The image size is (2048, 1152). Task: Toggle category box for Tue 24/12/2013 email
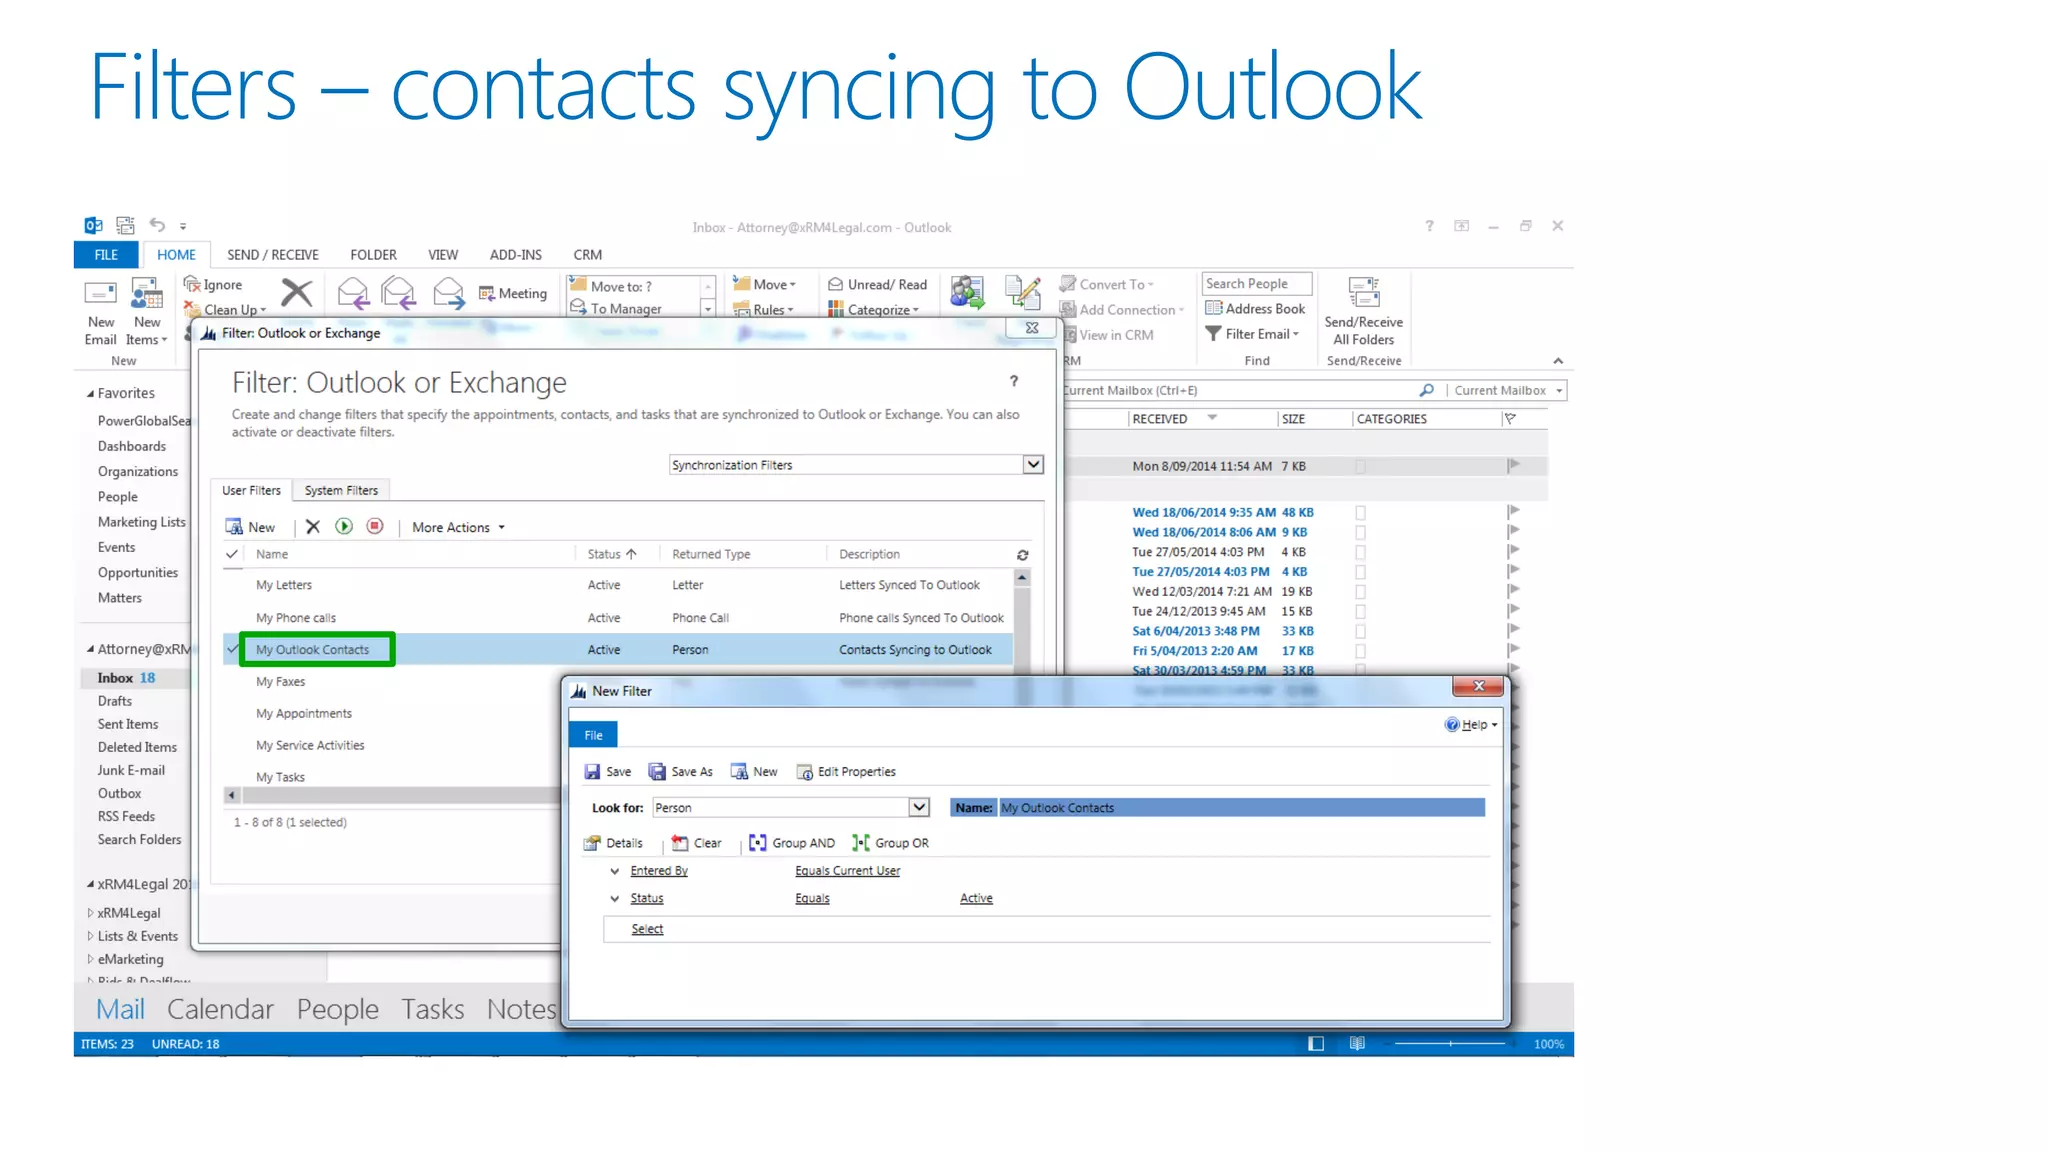coord(1360,611)
